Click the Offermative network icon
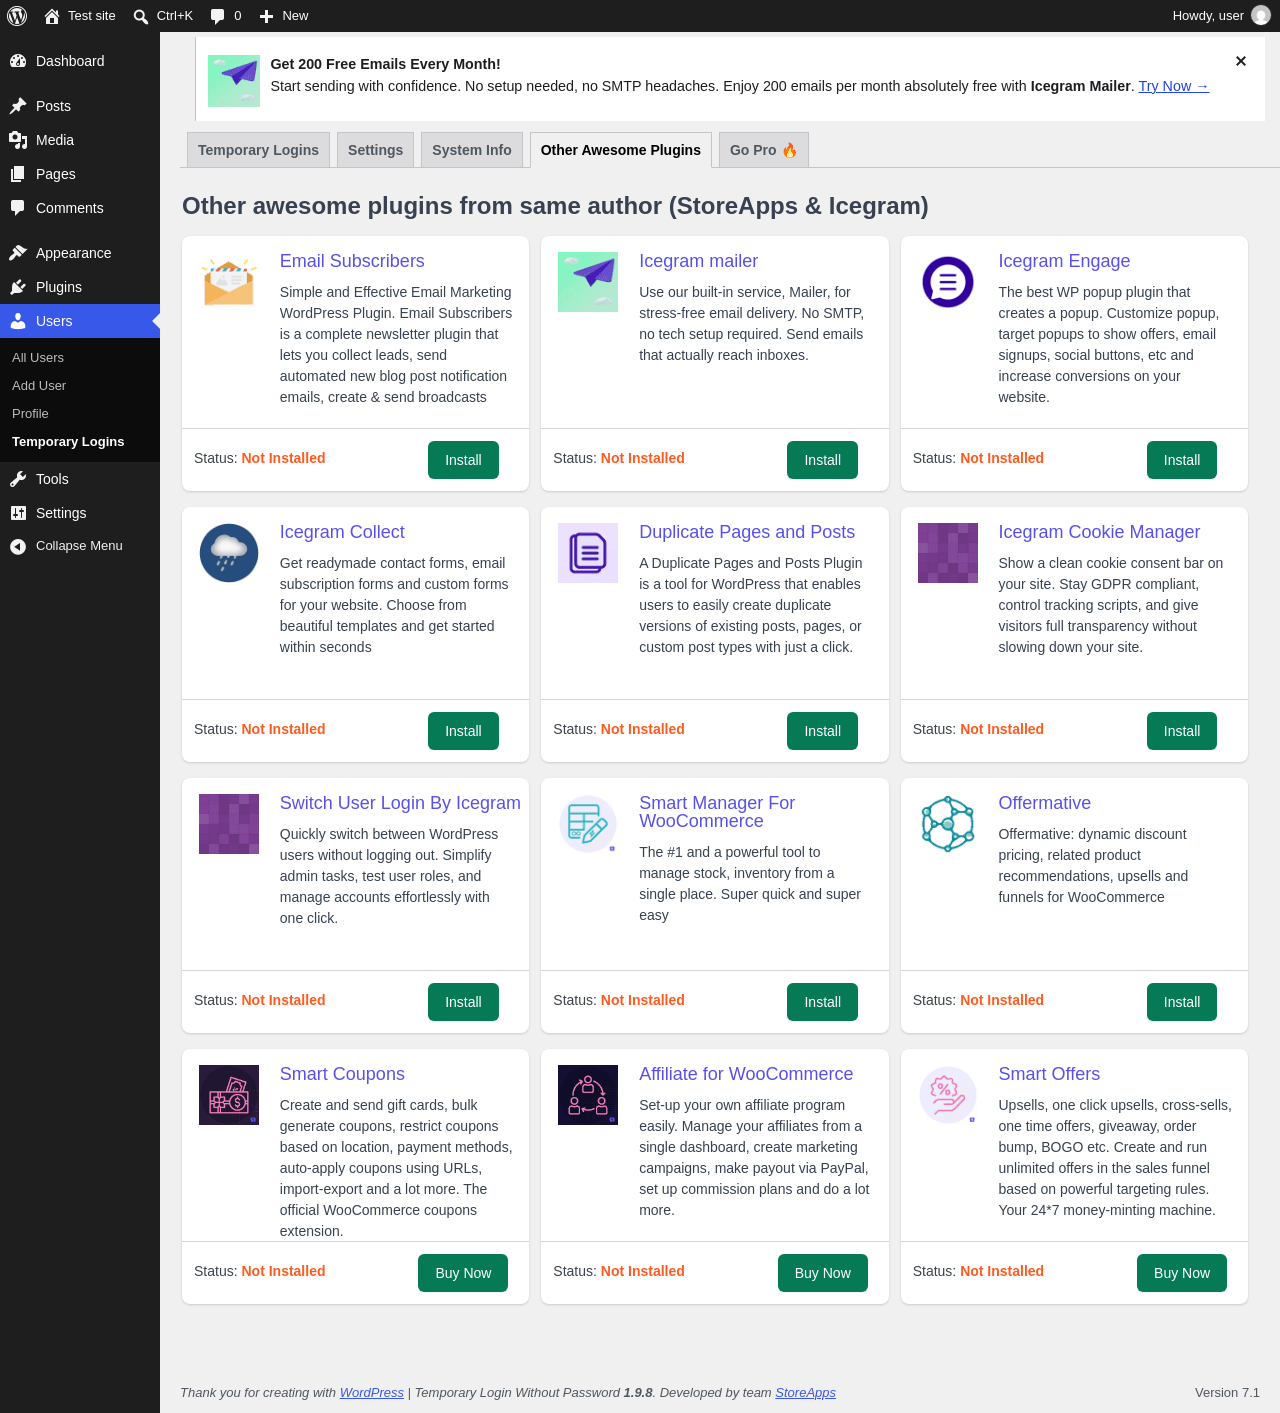 pyautogui.click(x=948, y=824)
